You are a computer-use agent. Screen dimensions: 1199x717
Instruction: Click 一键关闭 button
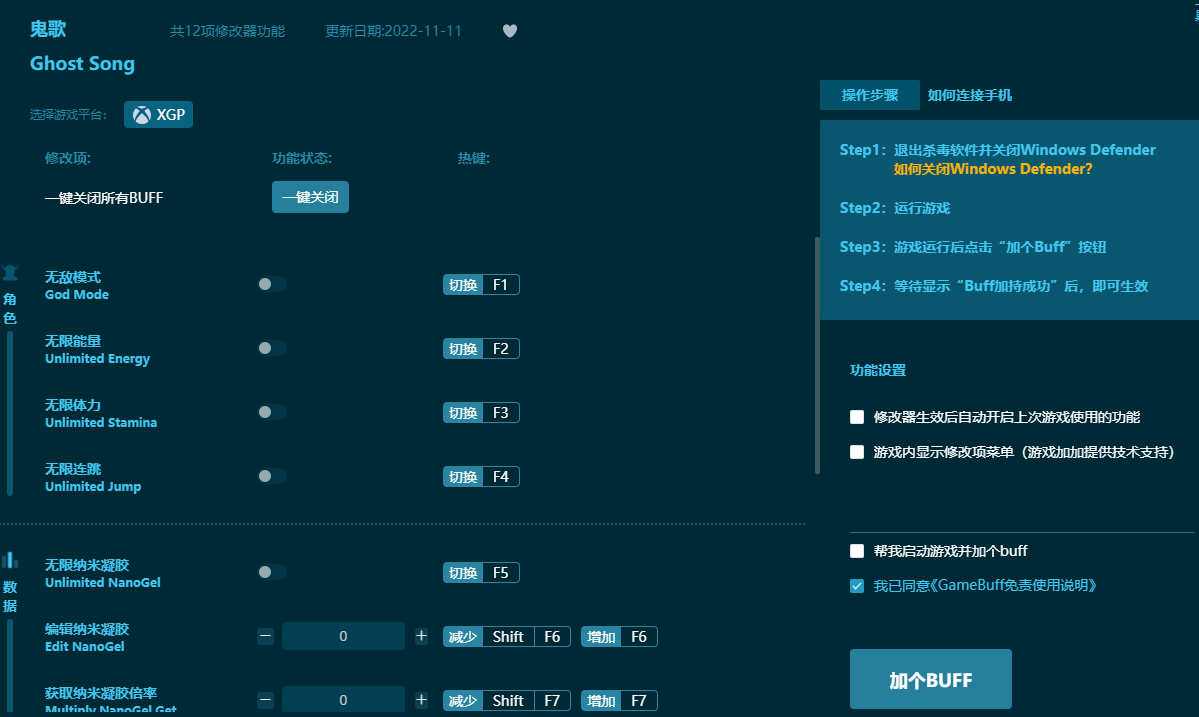point(310,197)
